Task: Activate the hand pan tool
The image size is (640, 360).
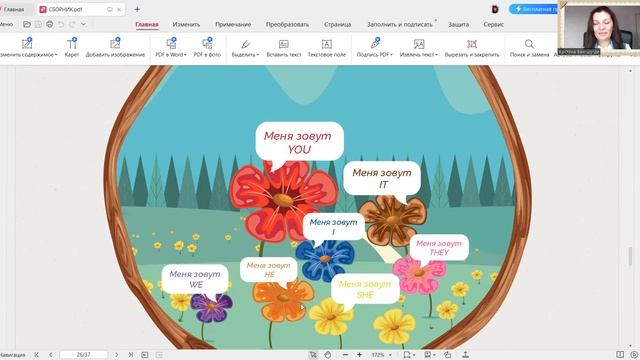Action: tap(327, 355)
